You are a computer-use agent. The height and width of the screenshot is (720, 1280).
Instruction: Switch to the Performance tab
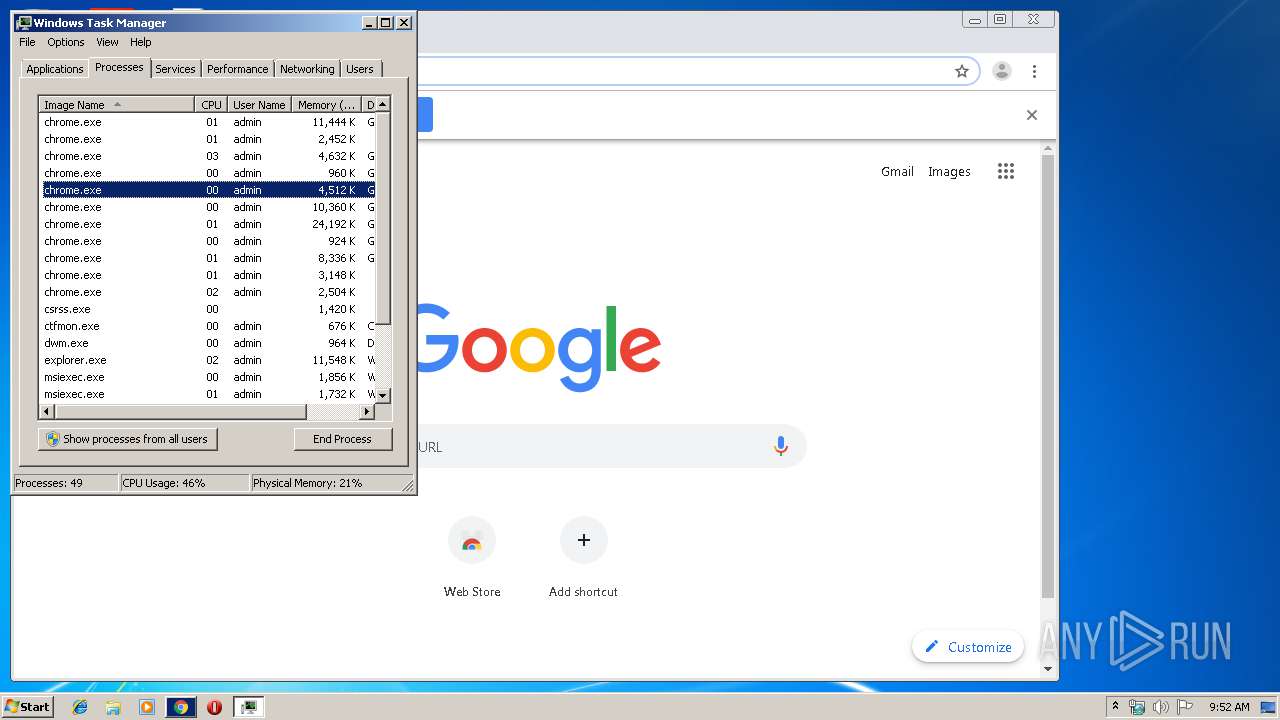click(x=237, y=69)
